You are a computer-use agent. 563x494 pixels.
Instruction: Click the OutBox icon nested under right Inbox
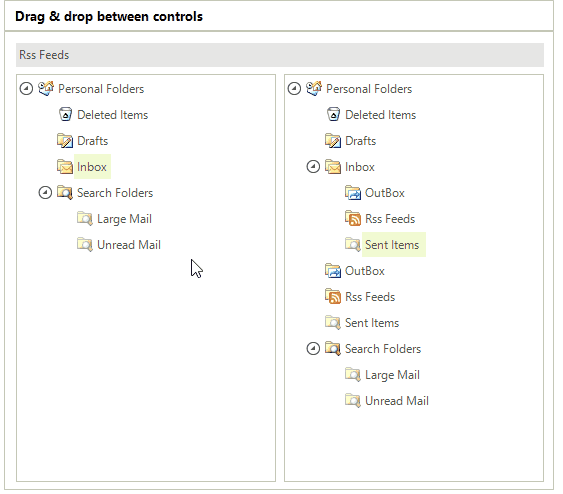tap(353, 193)
